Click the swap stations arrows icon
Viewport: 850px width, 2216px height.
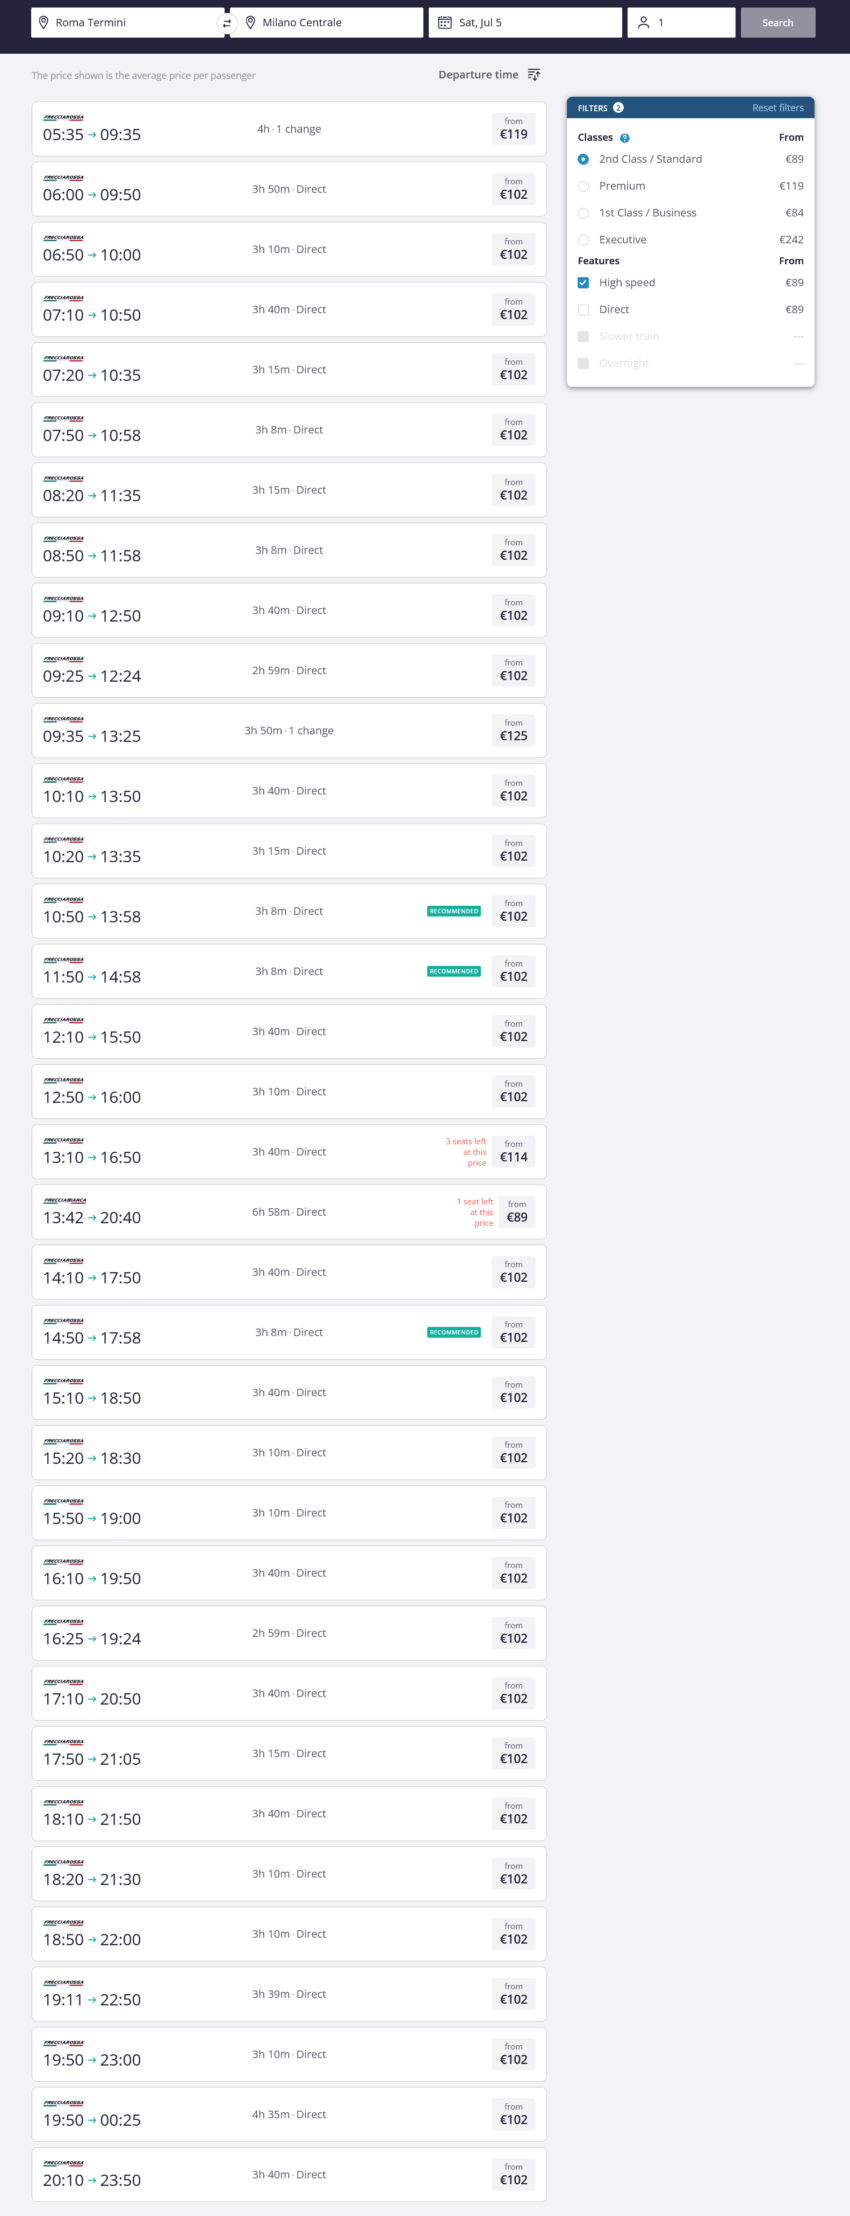click(227, 23)
